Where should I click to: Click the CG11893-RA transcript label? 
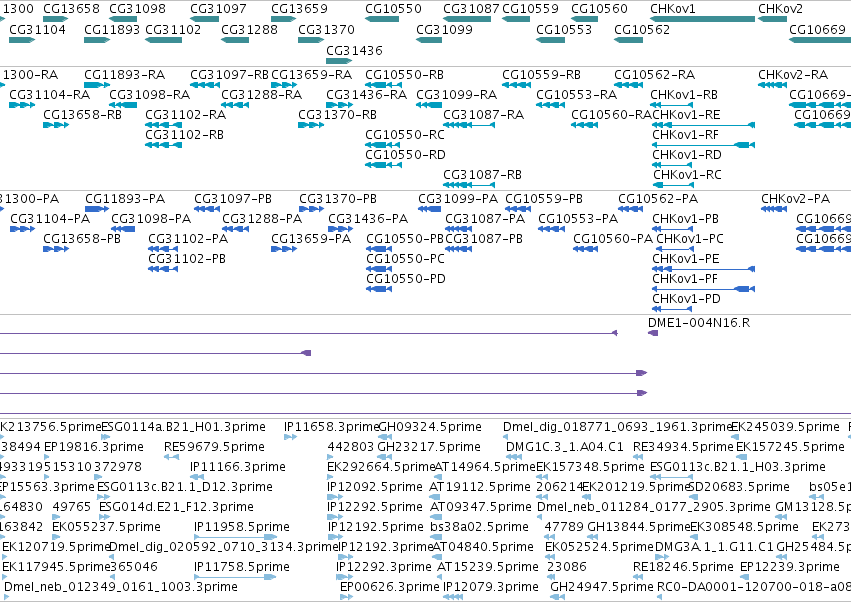pos(124,74)
